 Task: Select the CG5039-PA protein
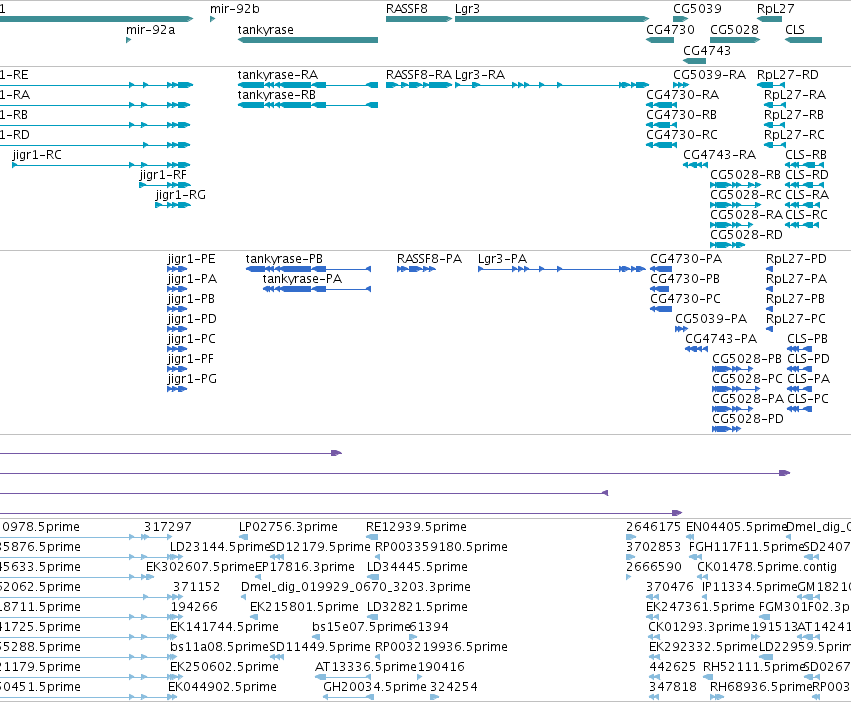[x=682, y=329]
